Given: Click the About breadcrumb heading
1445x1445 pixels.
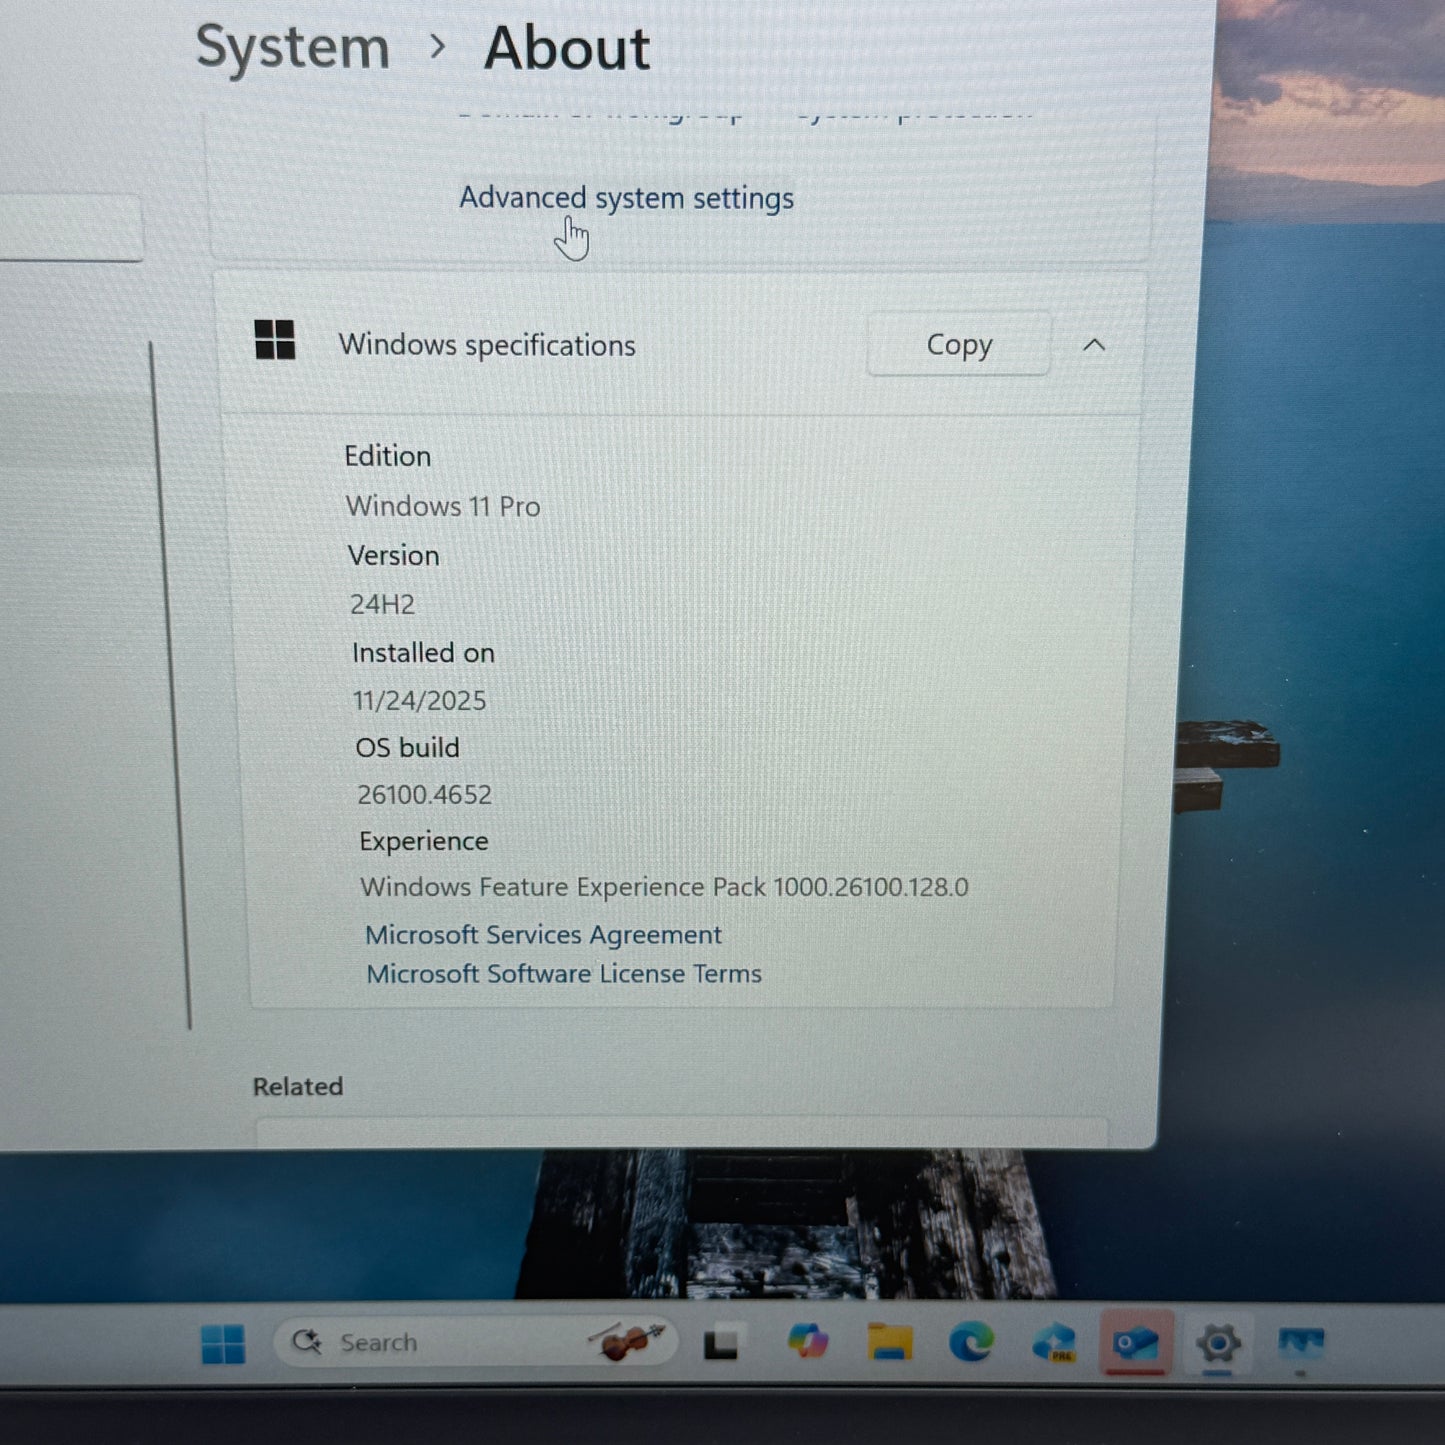Looking at the screenshot, I should click(566, 46).
